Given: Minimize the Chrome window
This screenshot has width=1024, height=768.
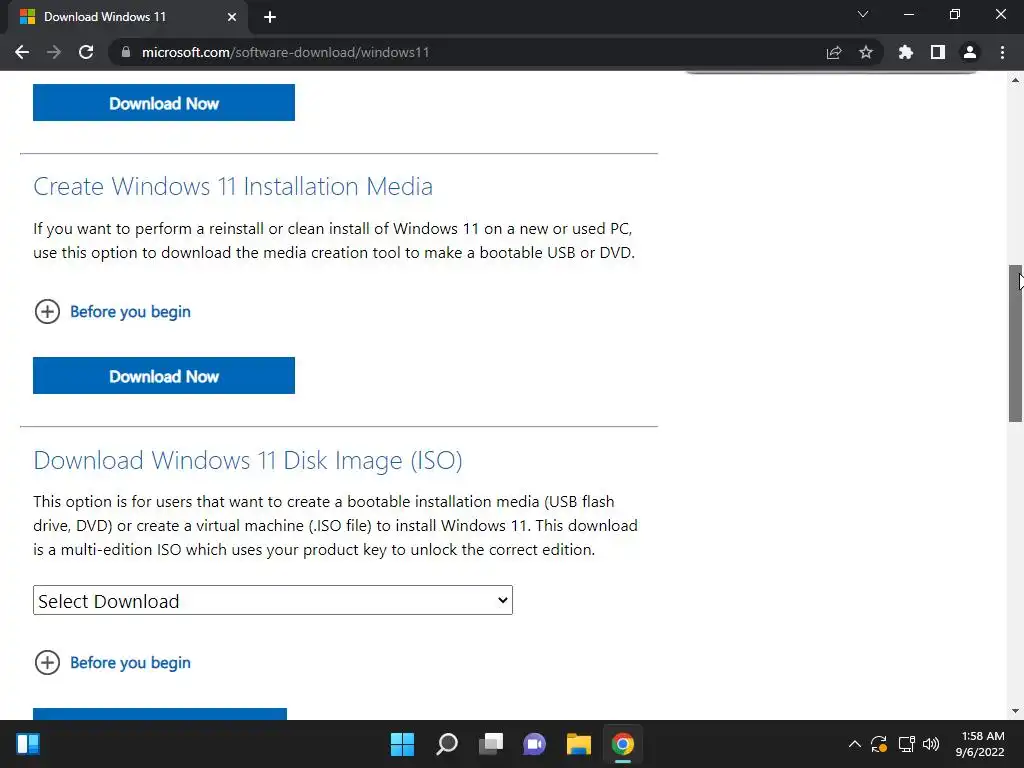Looking at the screenshot, I should pos(908,14).
